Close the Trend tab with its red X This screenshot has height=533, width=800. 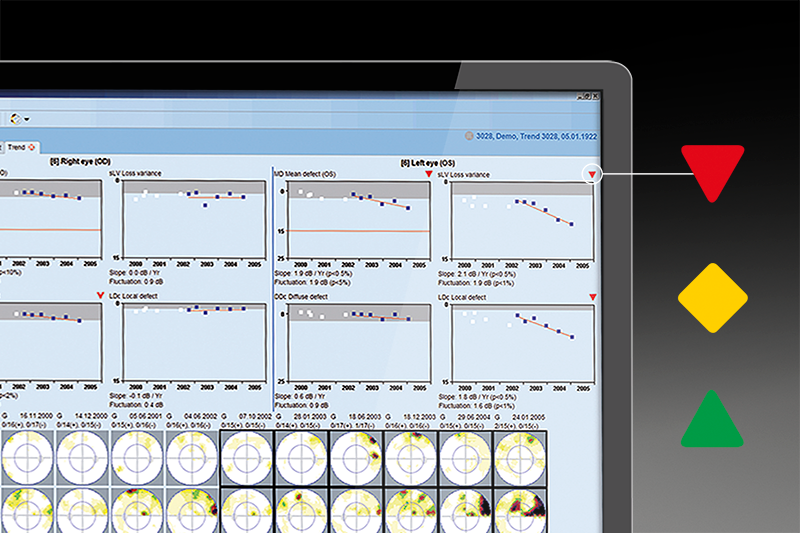pos(31,147)
